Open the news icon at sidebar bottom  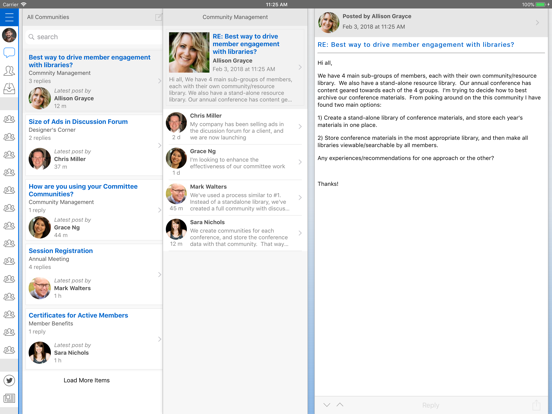pos(9,398)
